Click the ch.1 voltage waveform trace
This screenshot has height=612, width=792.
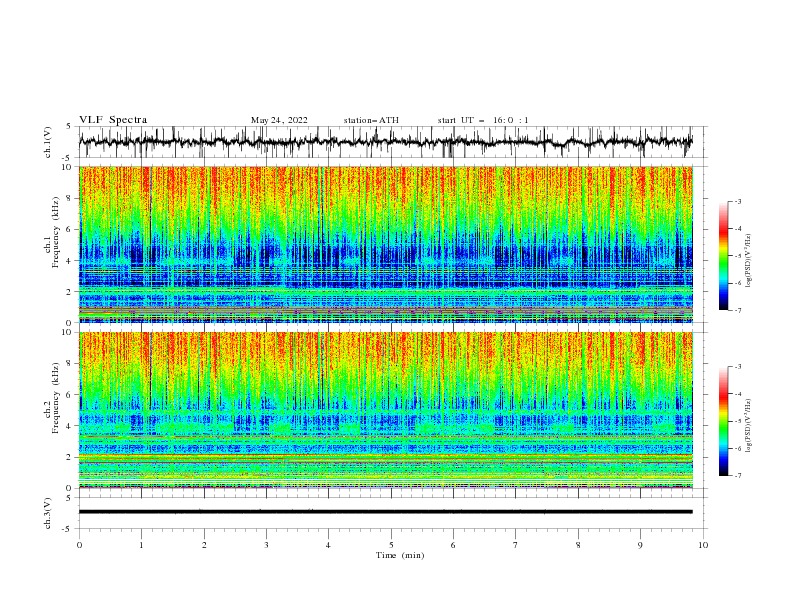(385, 142)
